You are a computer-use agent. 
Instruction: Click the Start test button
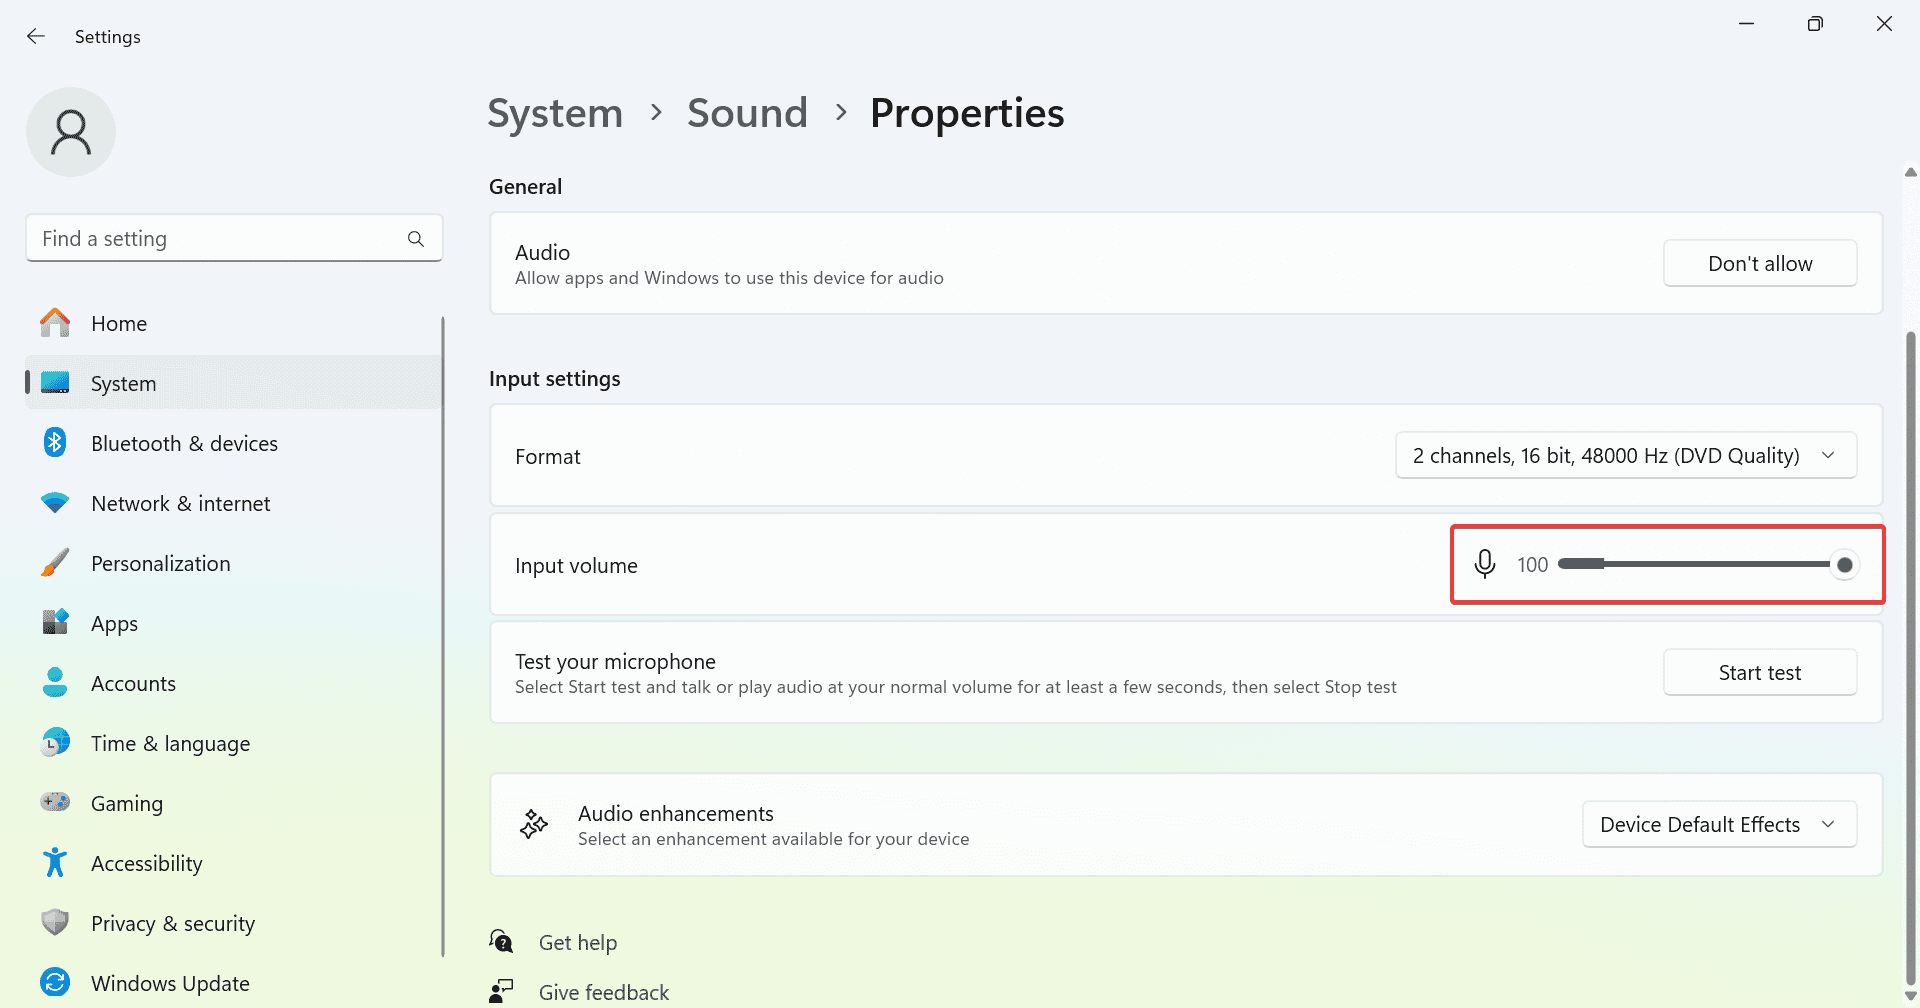pos(1760,672)
